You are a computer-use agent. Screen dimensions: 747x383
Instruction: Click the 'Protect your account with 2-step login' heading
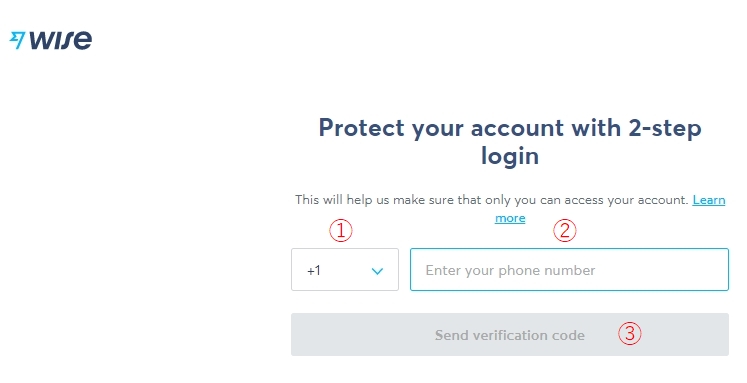tap(510, 141)
